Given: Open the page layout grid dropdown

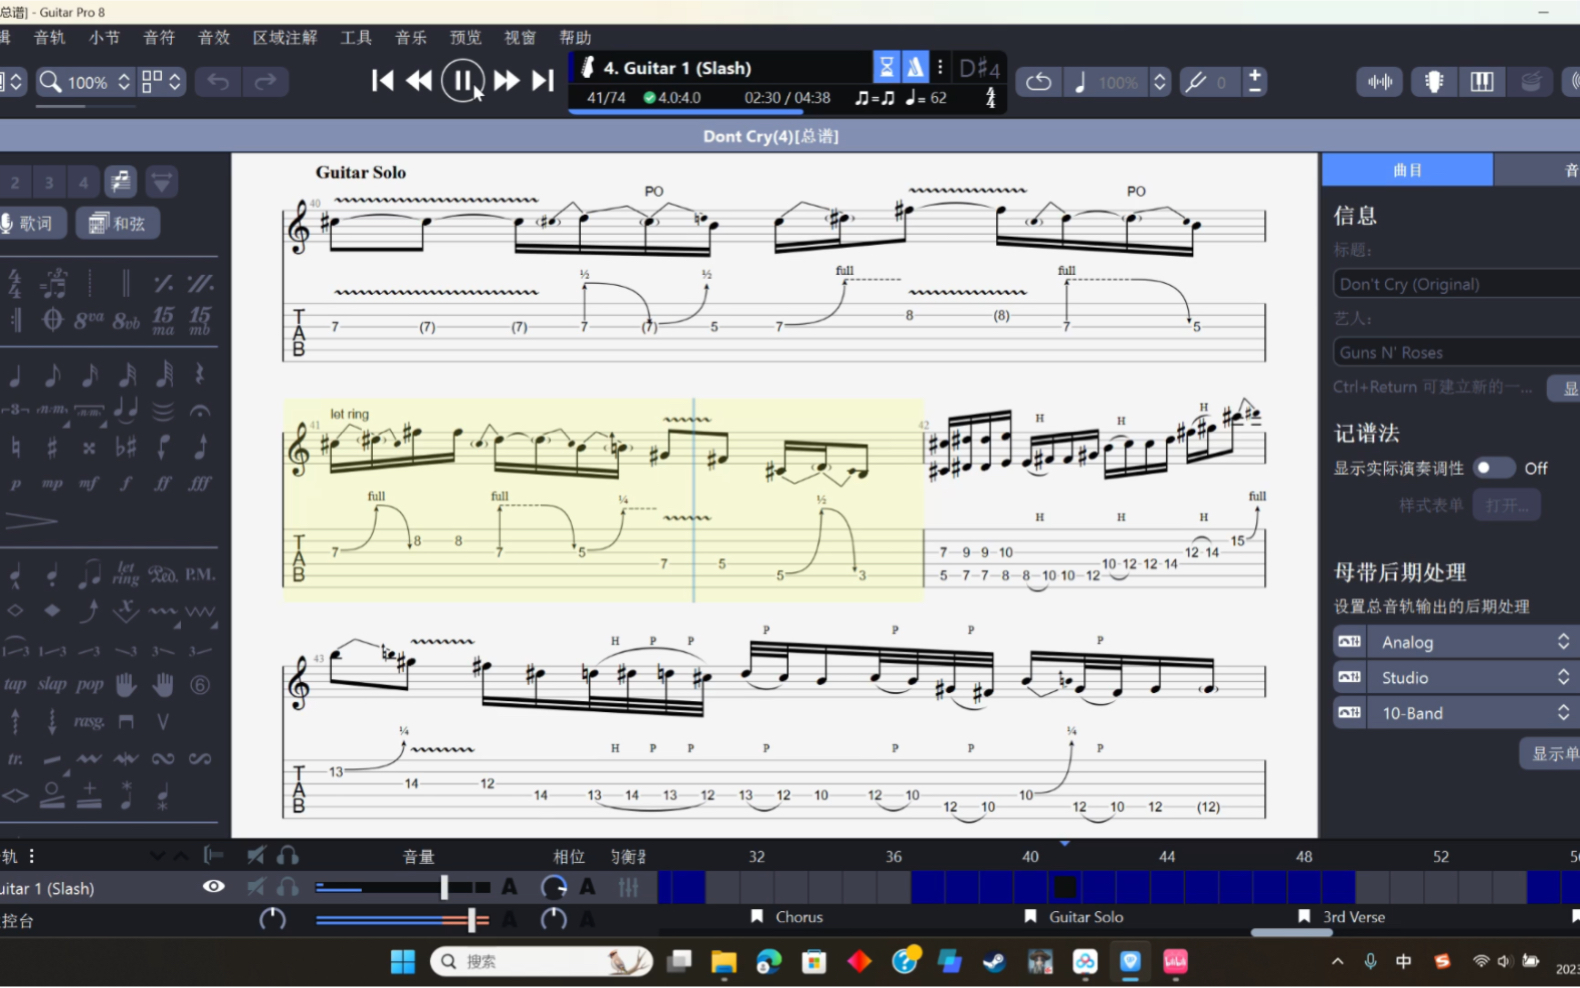Looking at the screenshot, I should click(x=162, y=82).
